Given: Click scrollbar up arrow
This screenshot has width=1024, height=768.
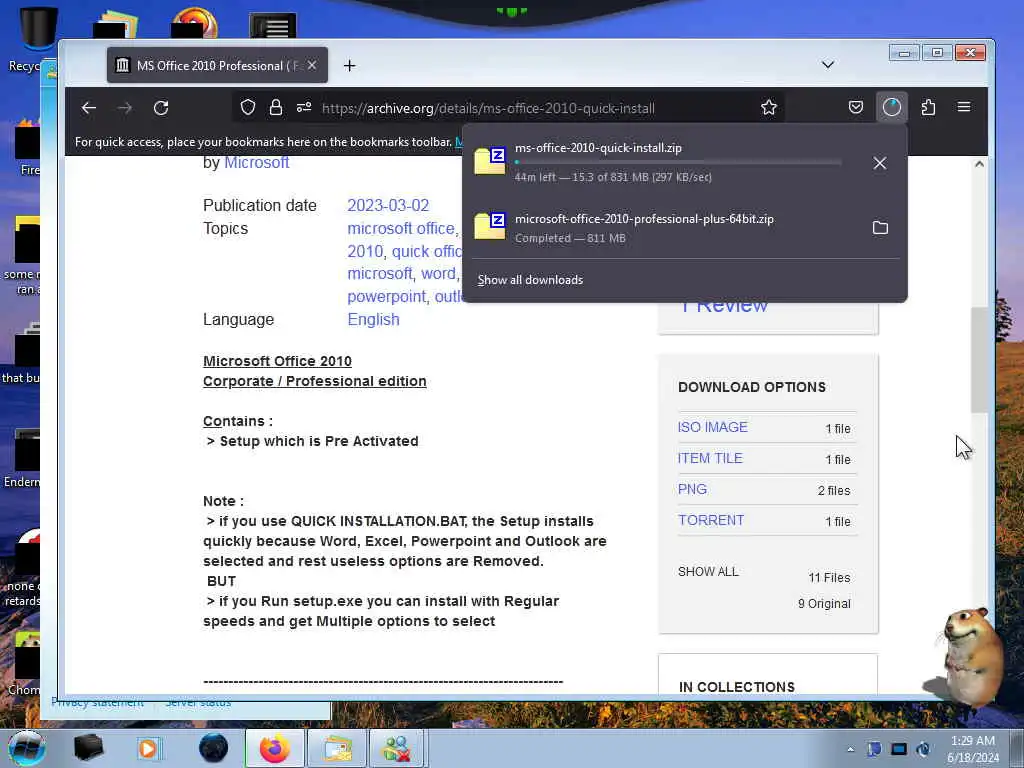Looking at the screenshot, I should [x=979, y=164].
